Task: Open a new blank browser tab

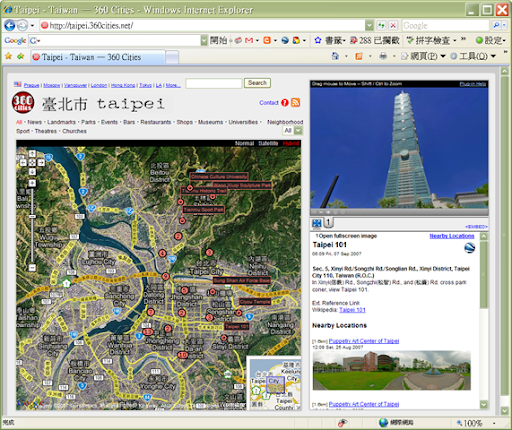Action: (x=172, y=57)
